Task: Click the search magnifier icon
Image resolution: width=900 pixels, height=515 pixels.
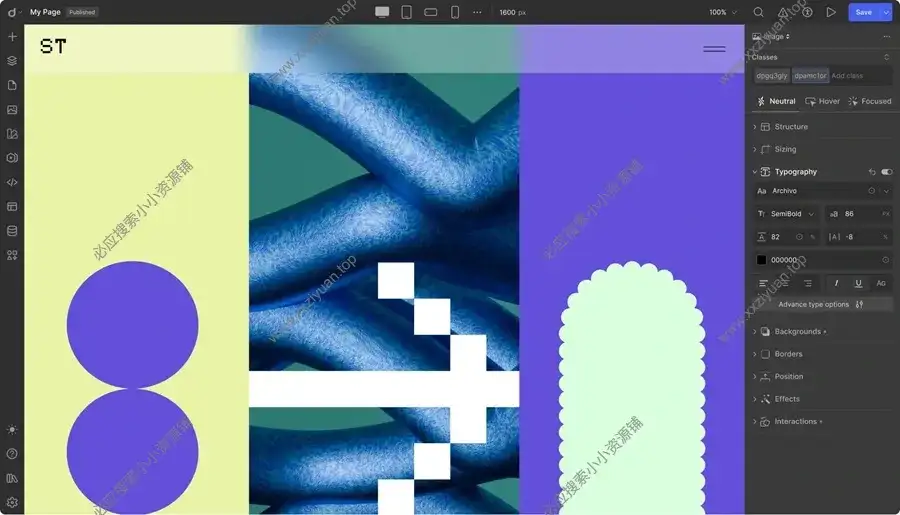Action: point(758,12)
